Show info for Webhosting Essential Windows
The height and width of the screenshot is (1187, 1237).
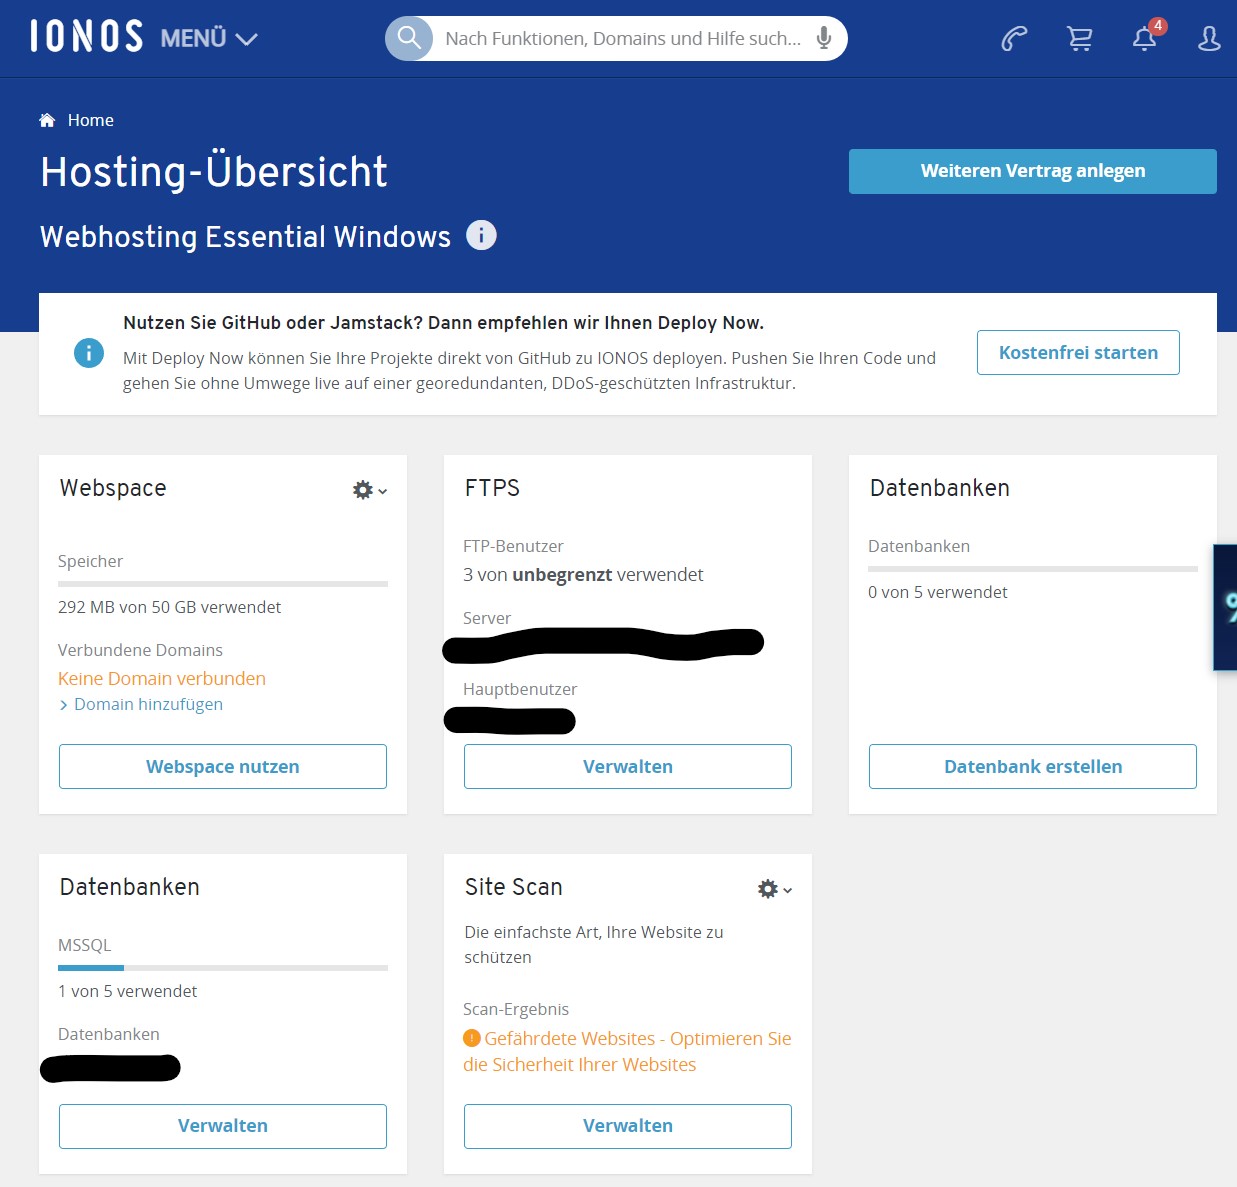pos(481,235)
